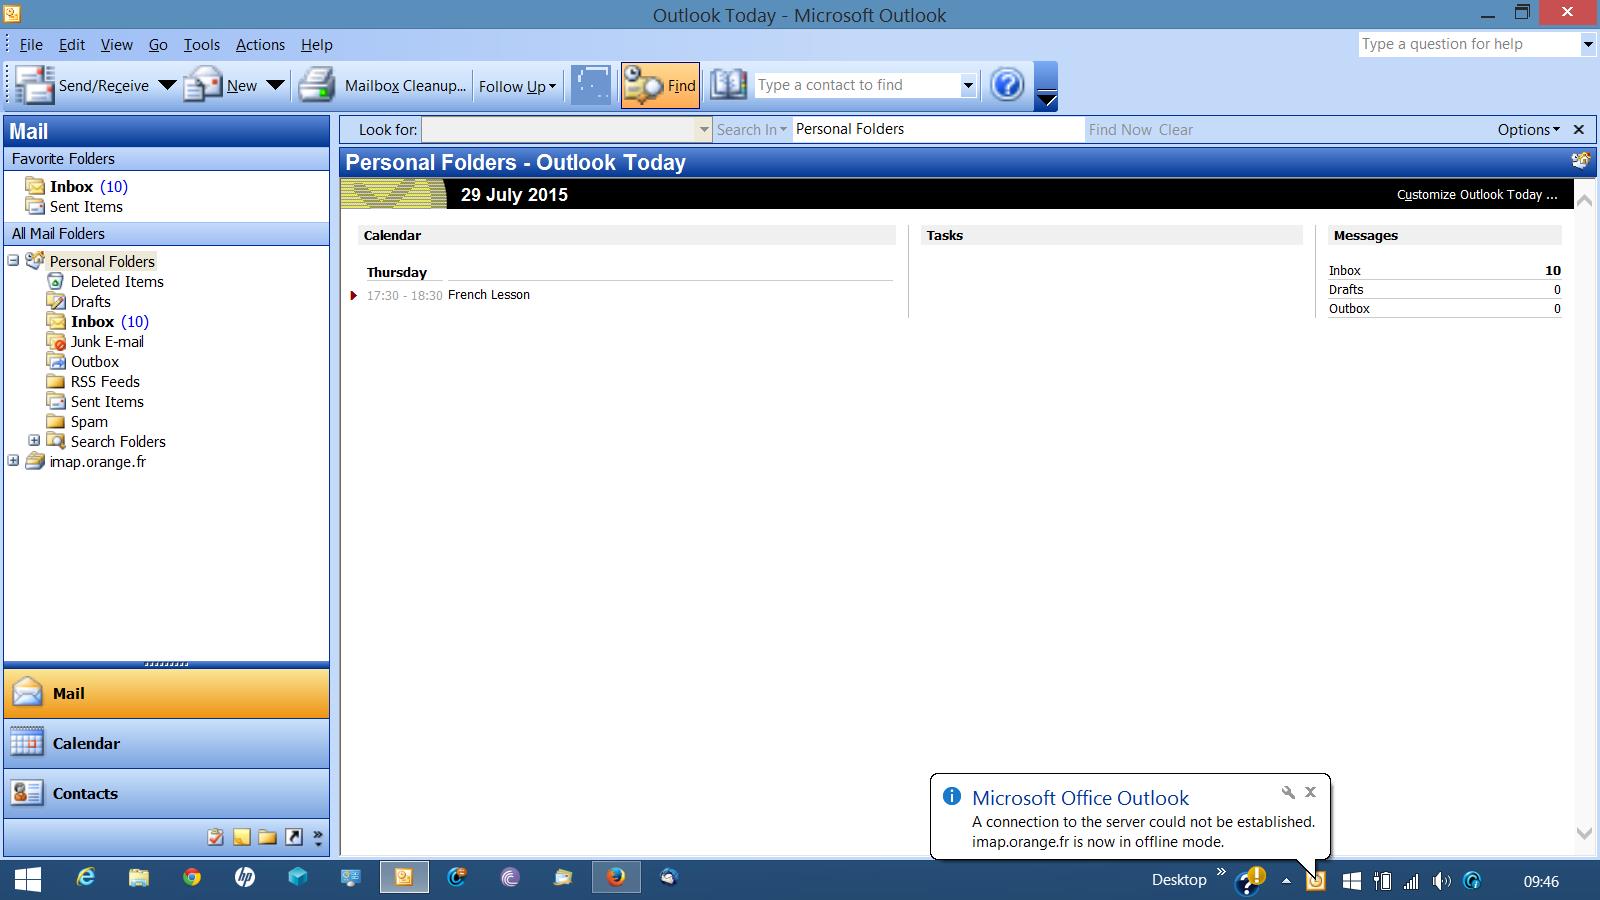Viewport: 1600px width, 900px height.
Task: Click the Shortcuts icon in the navigation pane
Action: point(295,837)
